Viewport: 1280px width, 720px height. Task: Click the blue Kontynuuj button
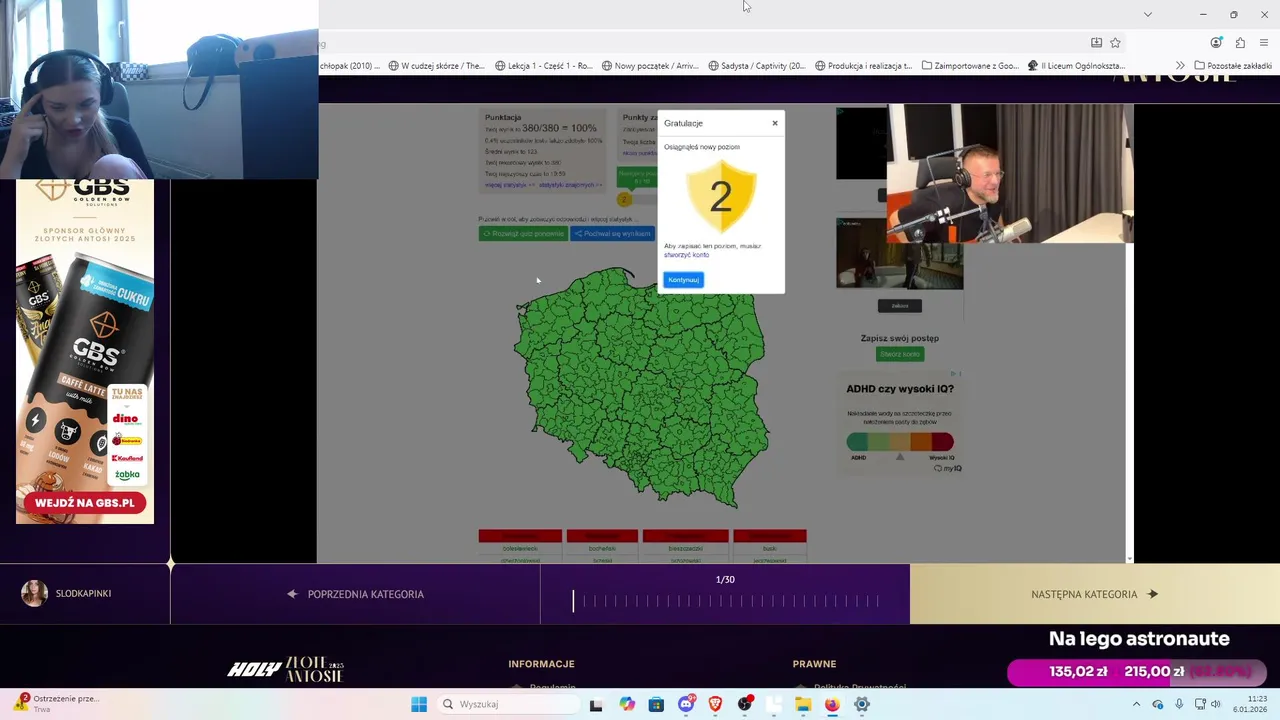click(683, 280)
